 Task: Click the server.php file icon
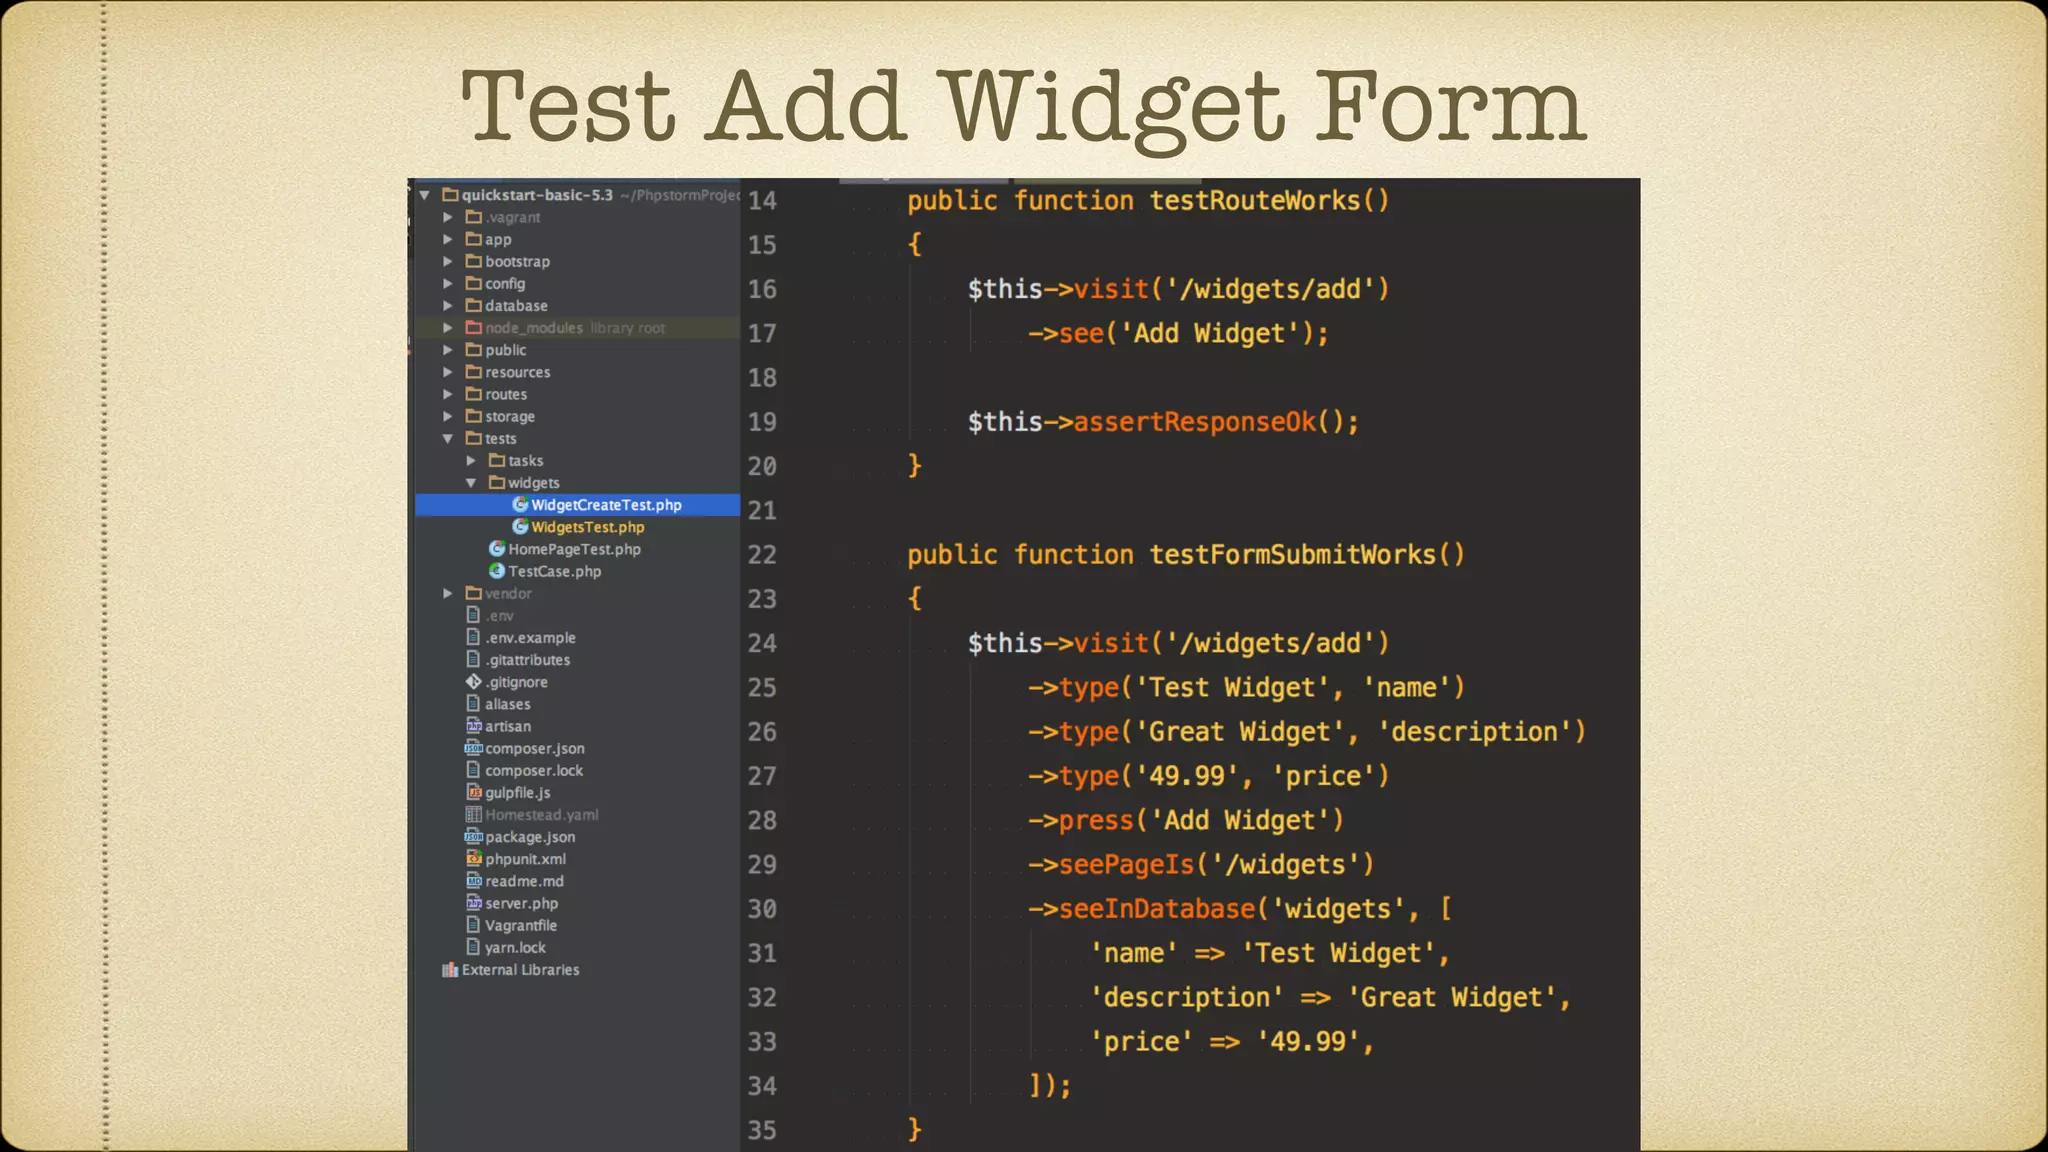[474, 903]
